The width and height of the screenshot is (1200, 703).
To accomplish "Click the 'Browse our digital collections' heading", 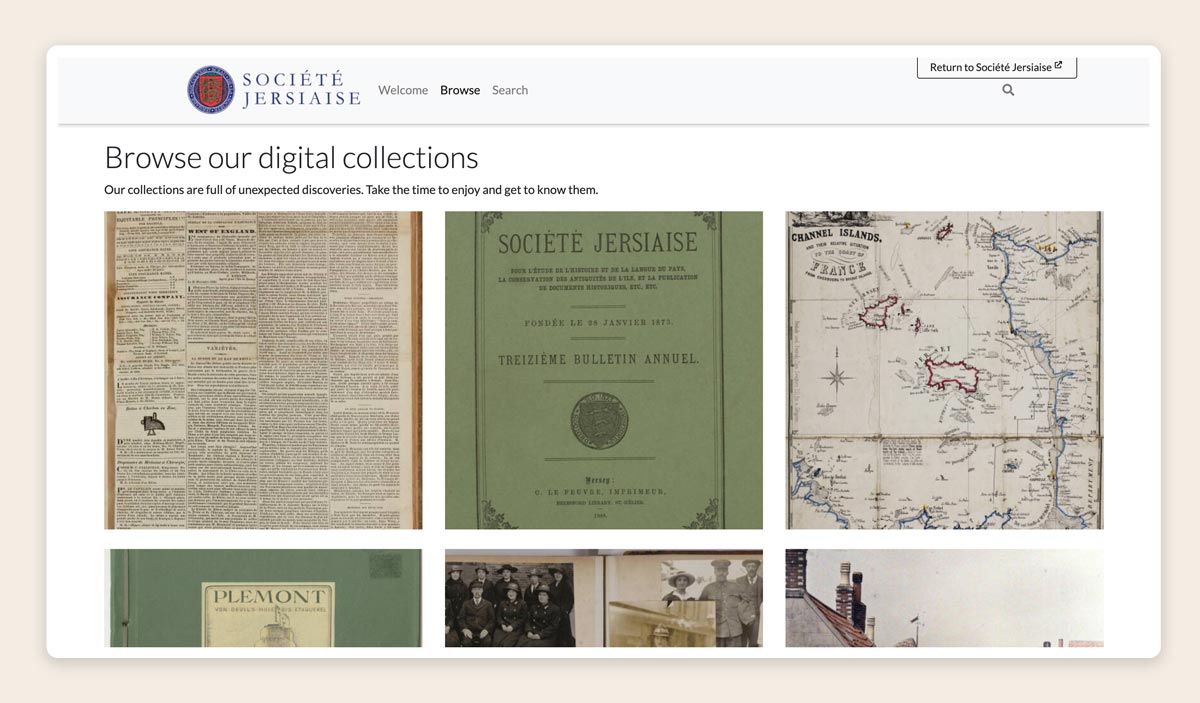I will coord(291,158).
